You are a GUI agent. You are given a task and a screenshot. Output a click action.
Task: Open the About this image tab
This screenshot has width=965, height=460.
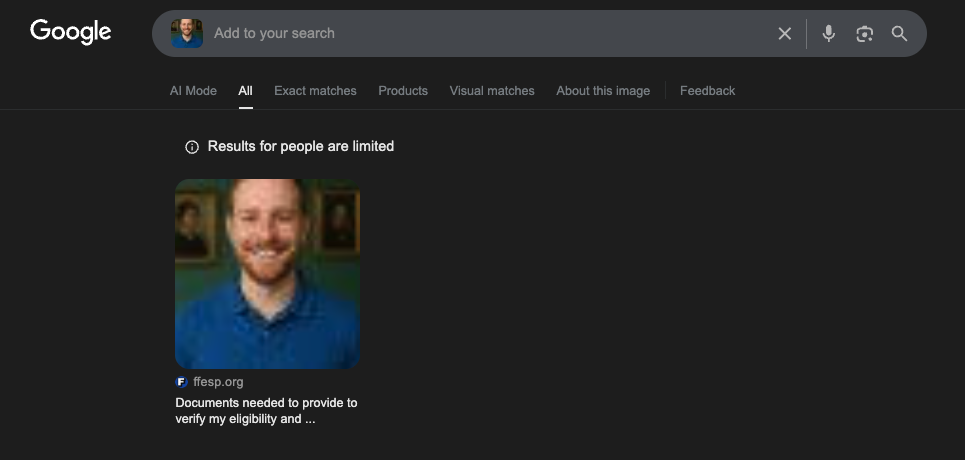coord(603,91)
